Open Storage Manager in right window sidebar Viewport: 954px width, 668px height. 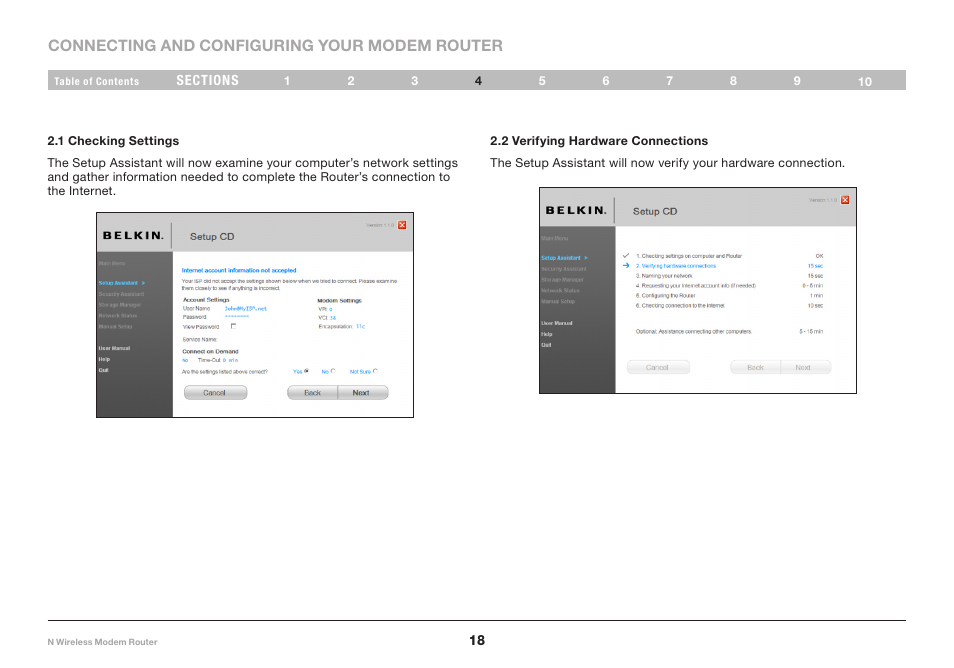(x=562, y=280)
